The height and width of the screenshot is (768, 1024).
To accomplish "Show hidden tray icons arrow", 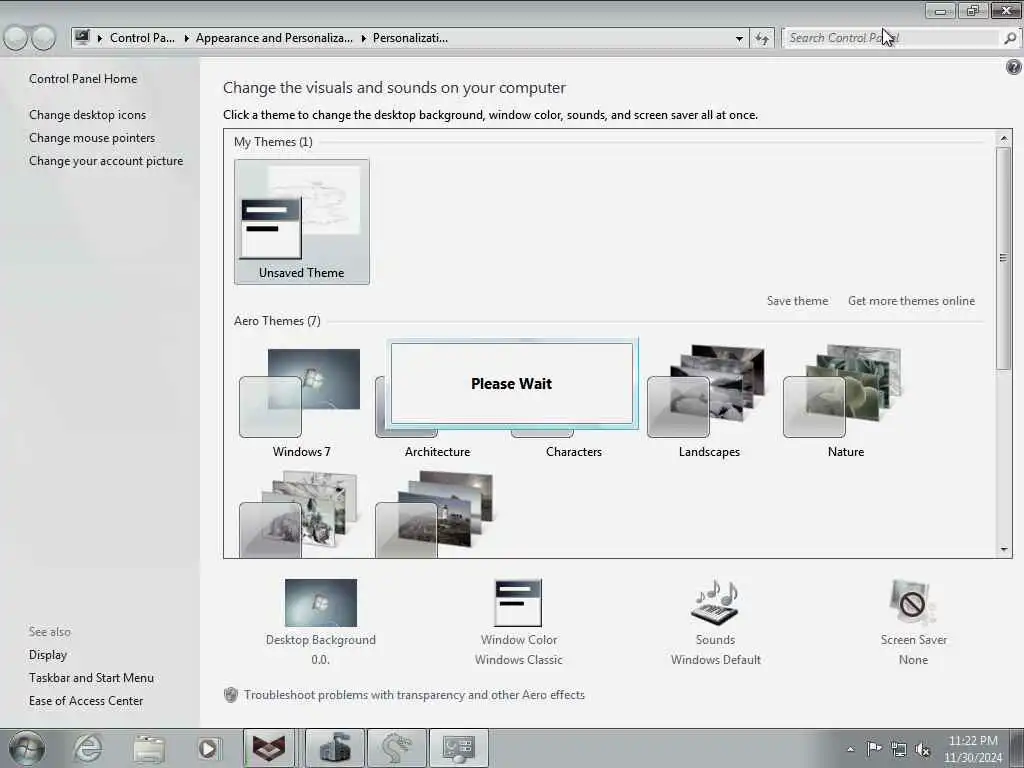I will [x=850, y=749].
